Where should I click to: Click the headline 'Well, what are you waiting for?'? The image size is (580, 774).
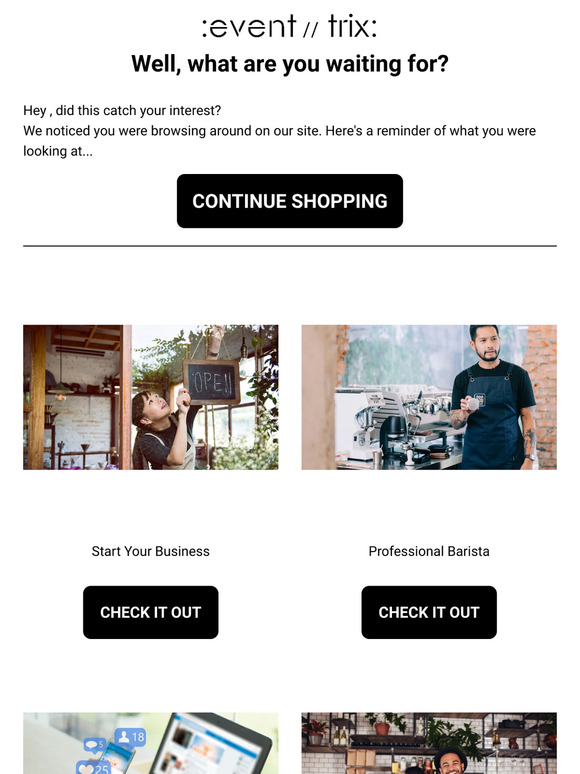(290, 64)
